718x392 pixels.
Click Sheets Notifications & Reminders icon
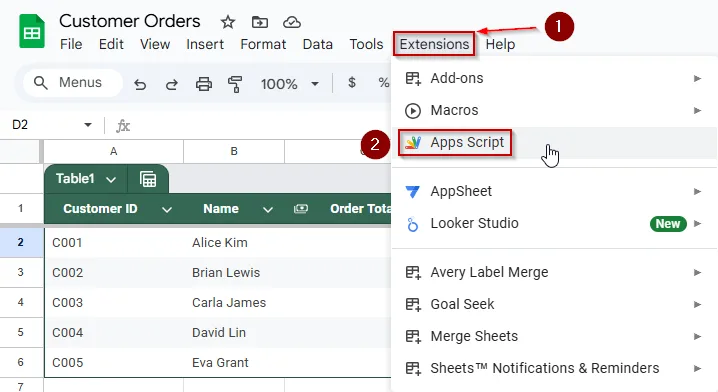[x=413, y=369]
